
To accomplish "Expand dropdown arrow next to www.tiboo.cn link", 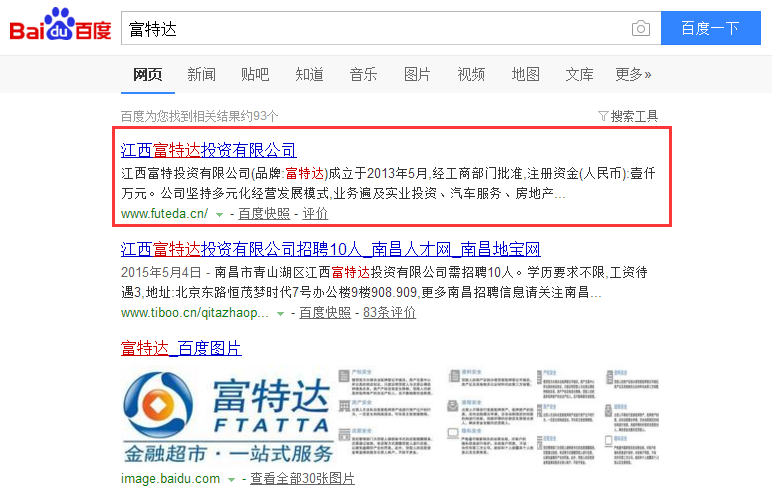I will click(281, 313).
